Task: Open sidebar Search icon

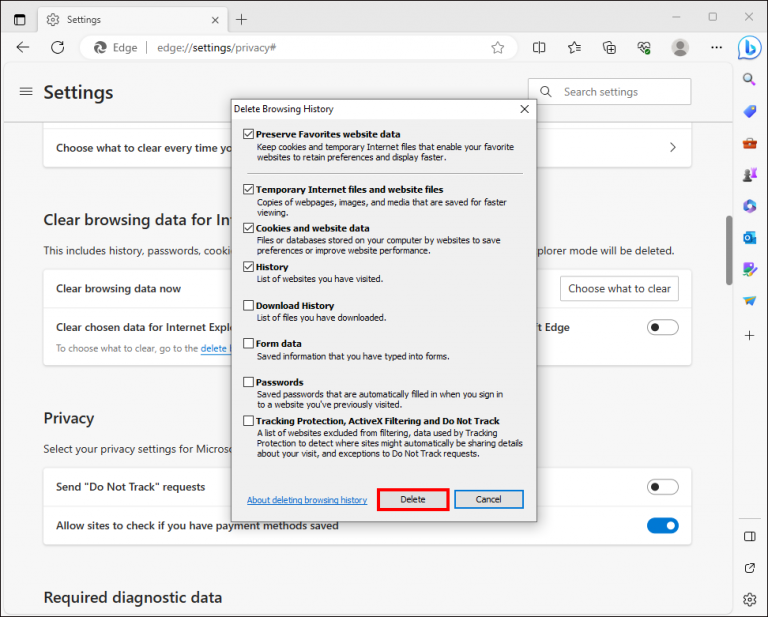Action: point(749,79)
